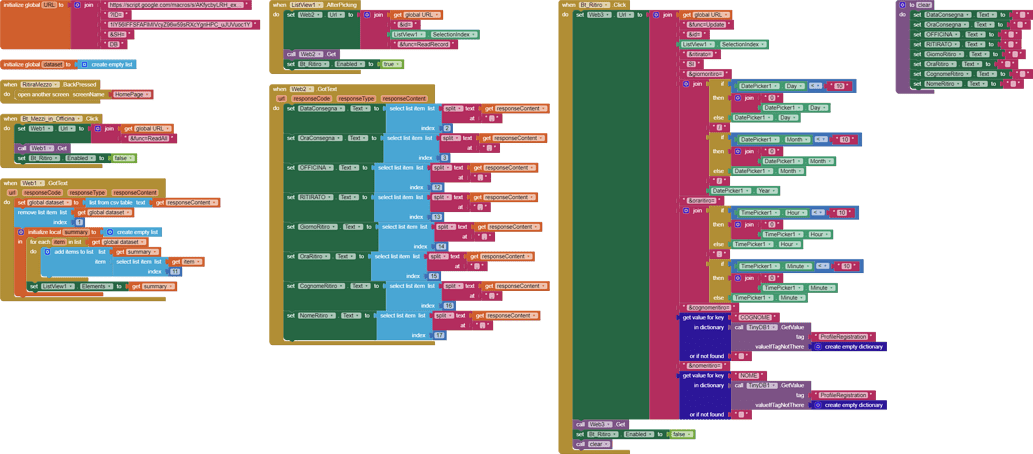Open the RitiraMezzo component dropdown in BackPressed event

point(41,85)
